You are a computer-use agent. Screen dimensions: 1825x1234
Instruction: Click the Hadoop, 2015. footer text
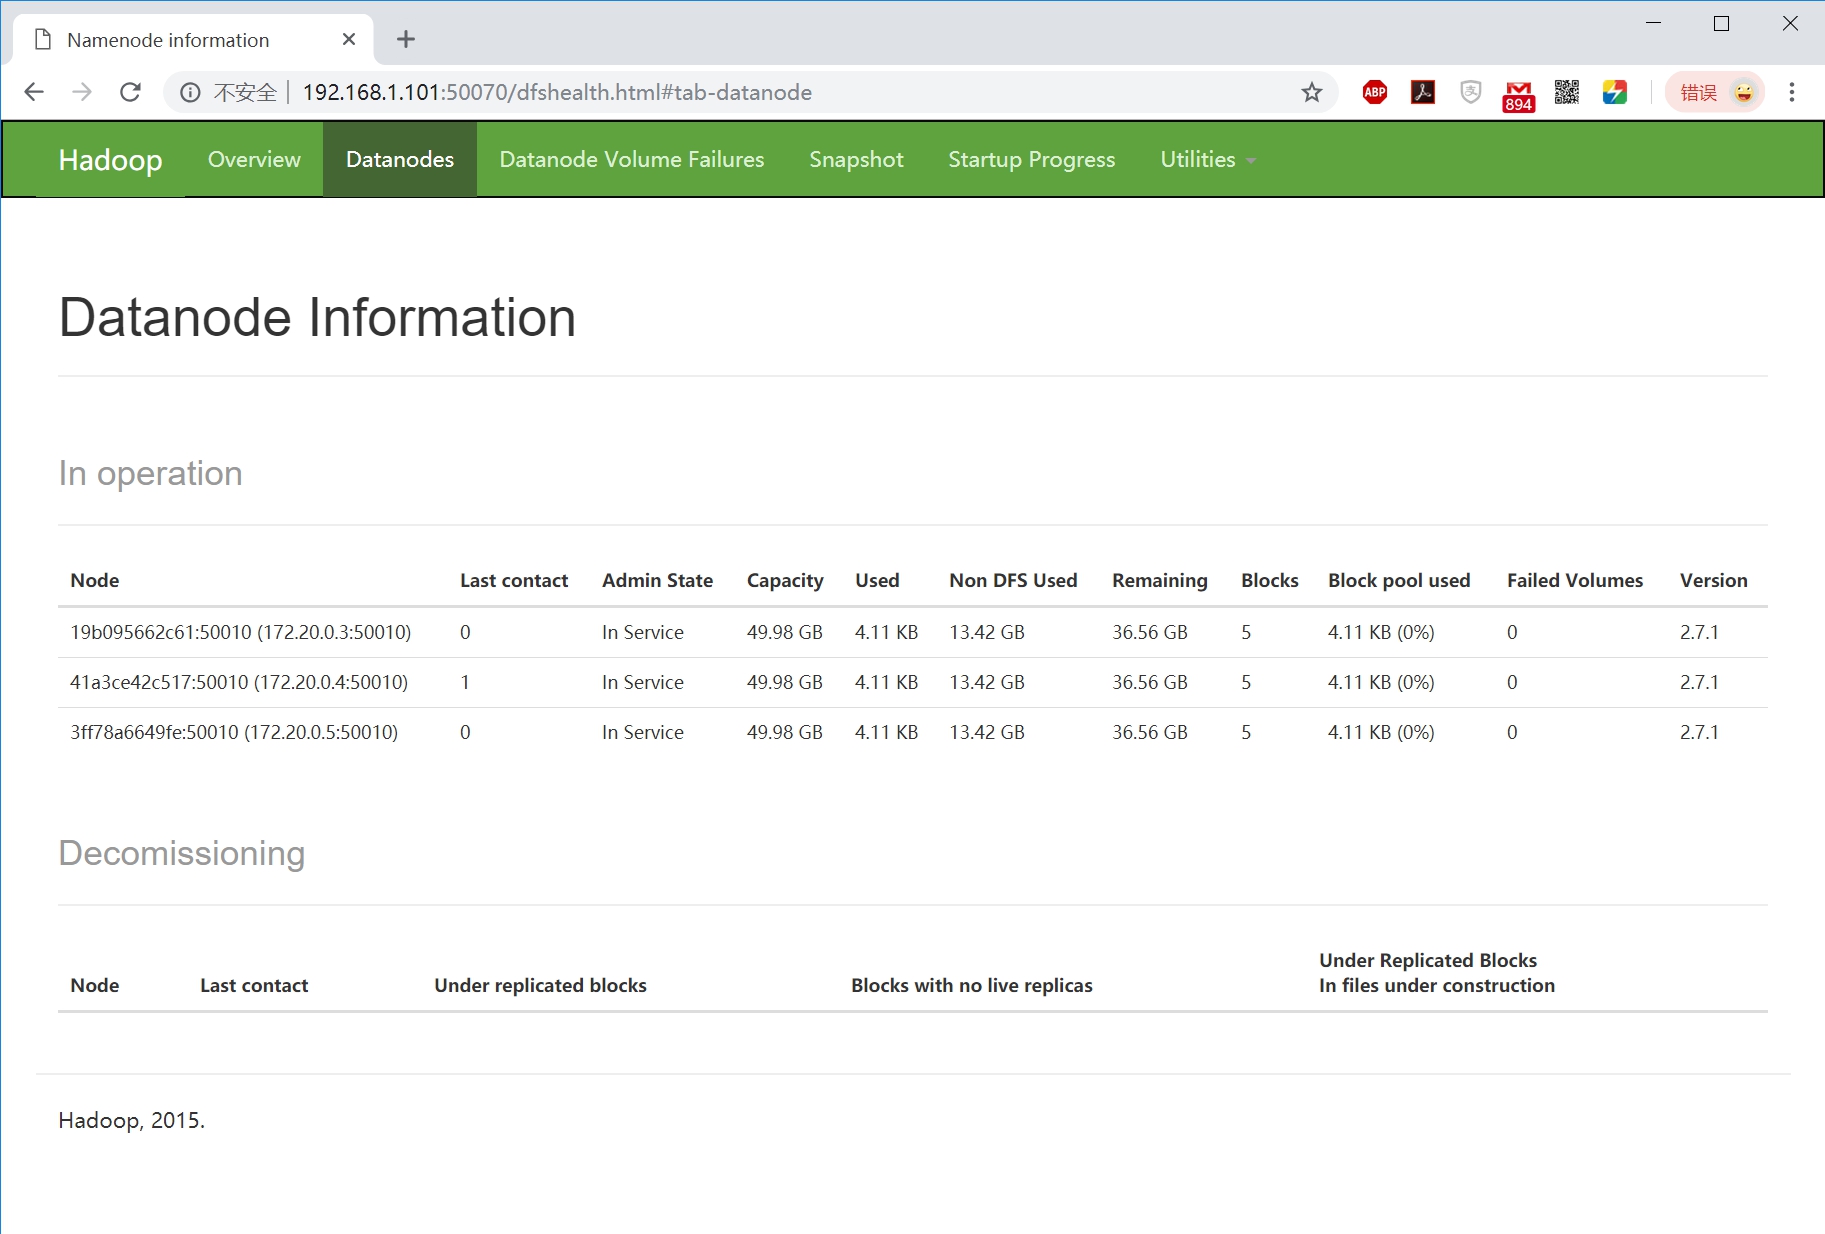pyautogui.click(x=132, y=1120)
